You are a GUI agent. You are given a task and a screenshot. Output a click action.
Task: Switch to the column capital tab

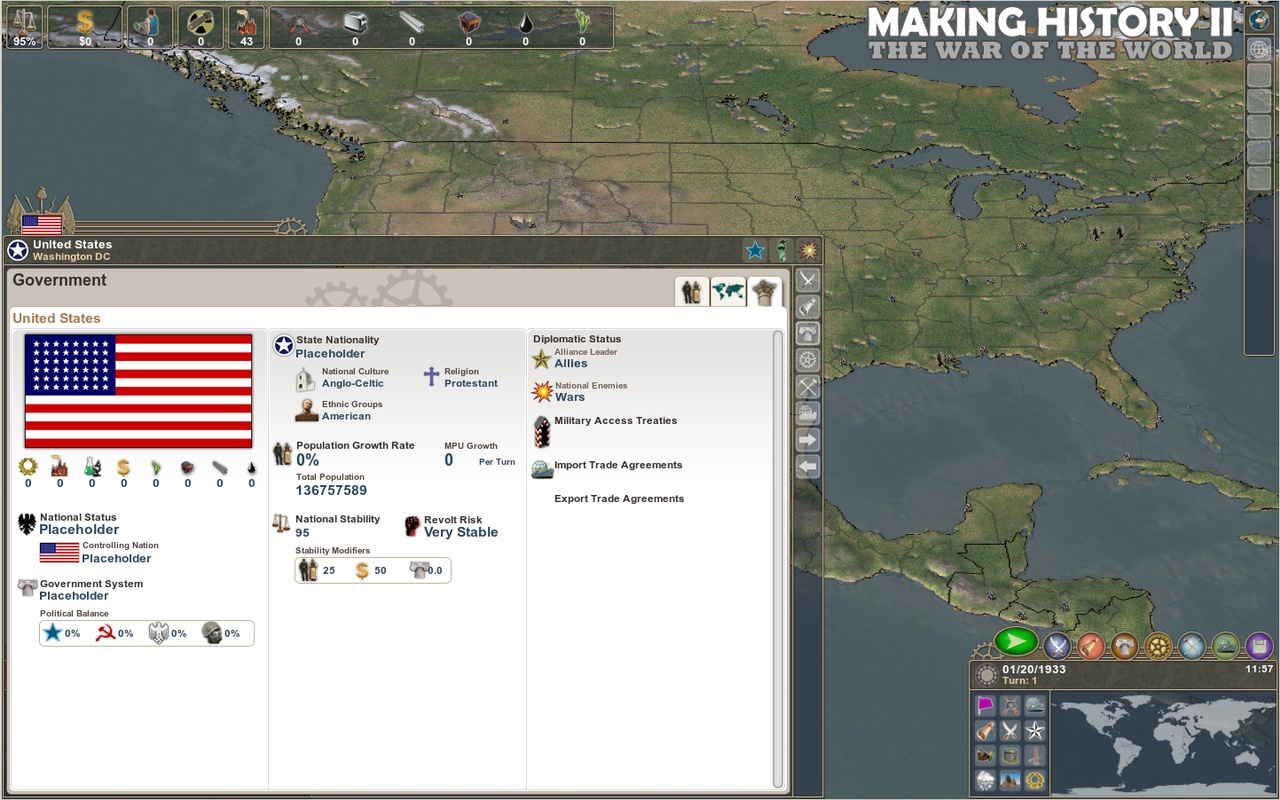point(765,291)
